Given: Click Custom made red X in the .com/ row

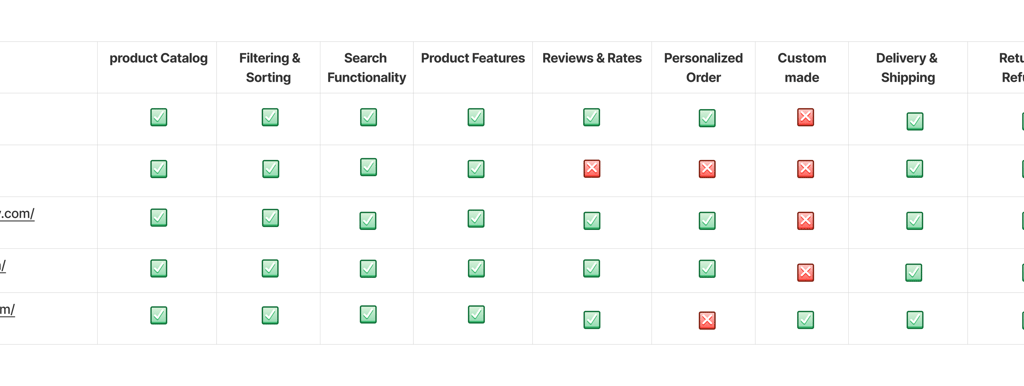Looking at the screenshot, I should (x=805, y=221).
